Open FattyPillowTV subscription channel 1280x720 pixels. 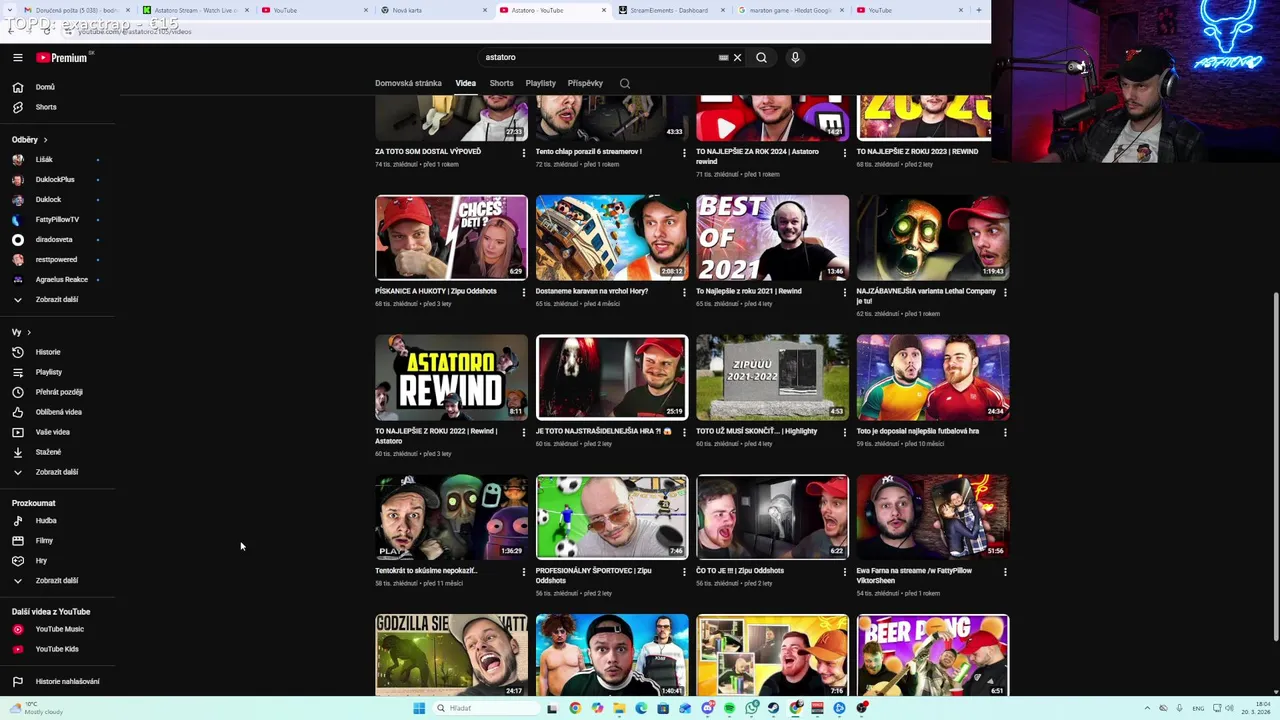point(58,220)
